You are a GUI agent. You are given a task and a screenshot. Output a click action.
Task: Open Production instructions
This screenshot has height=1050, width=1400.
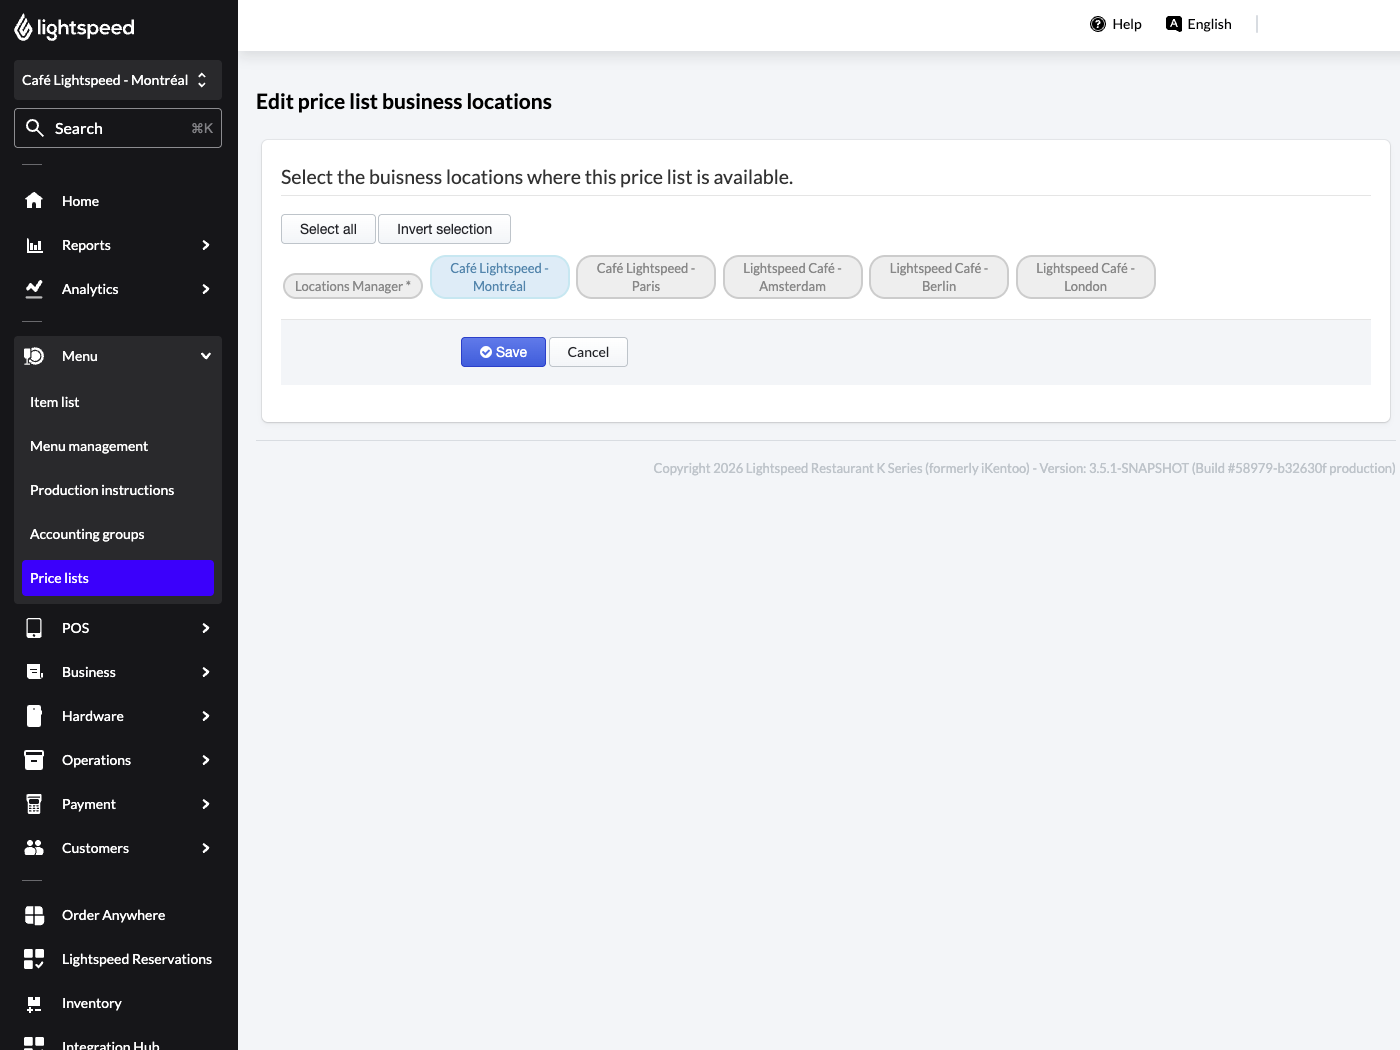click(118, 490)
